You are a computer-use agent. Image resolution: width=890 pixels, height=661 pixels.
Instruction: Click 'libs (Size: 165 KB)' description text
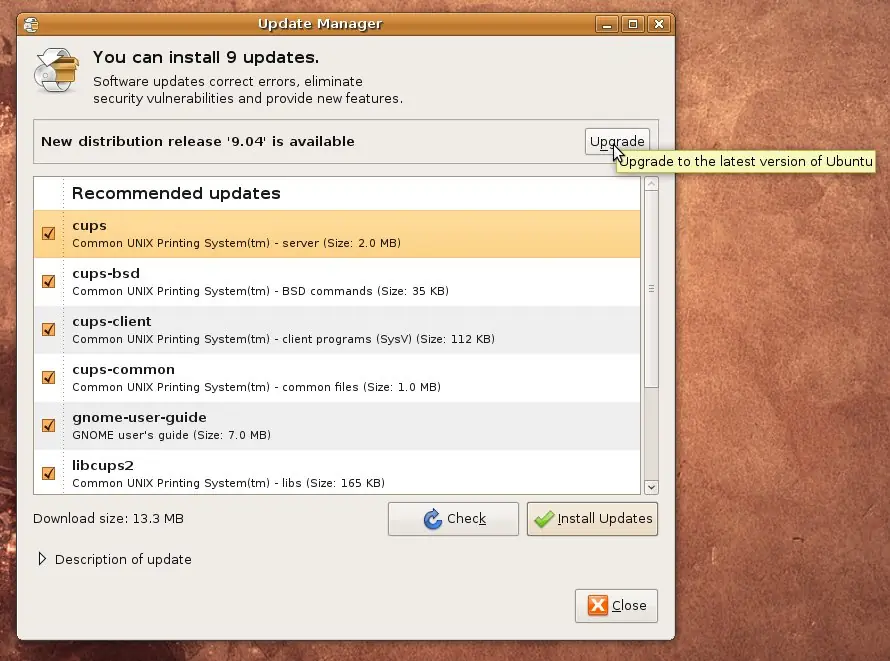(333, 483)
